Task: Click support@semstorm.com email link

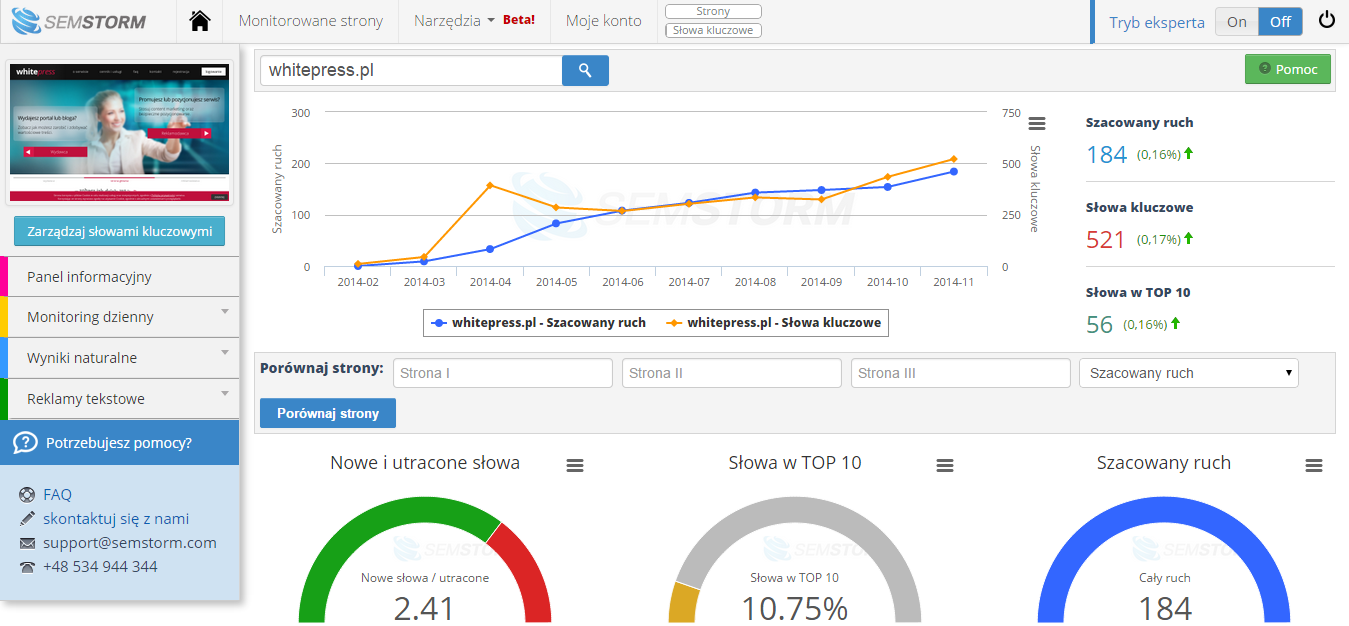Action: tap(130, 543)
